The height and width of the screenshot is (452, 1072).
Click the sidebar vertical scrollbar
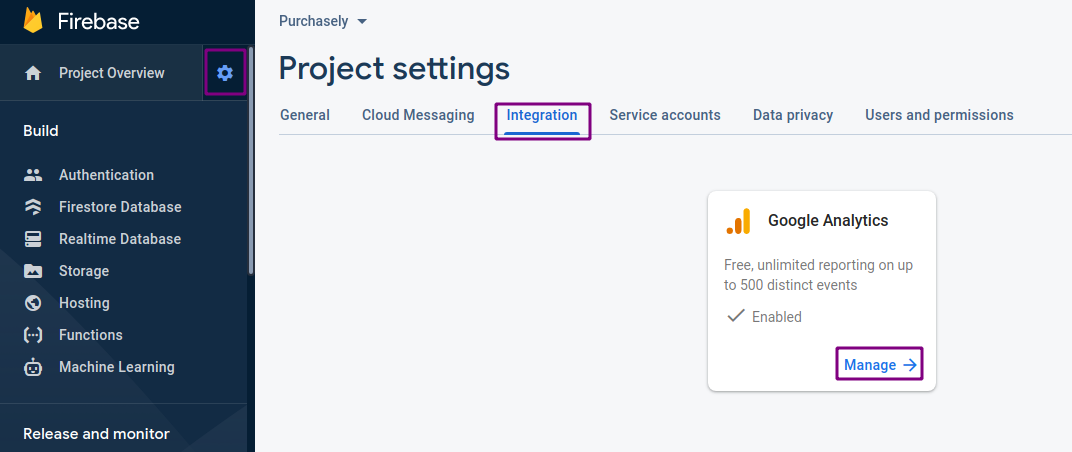(251, 161)
